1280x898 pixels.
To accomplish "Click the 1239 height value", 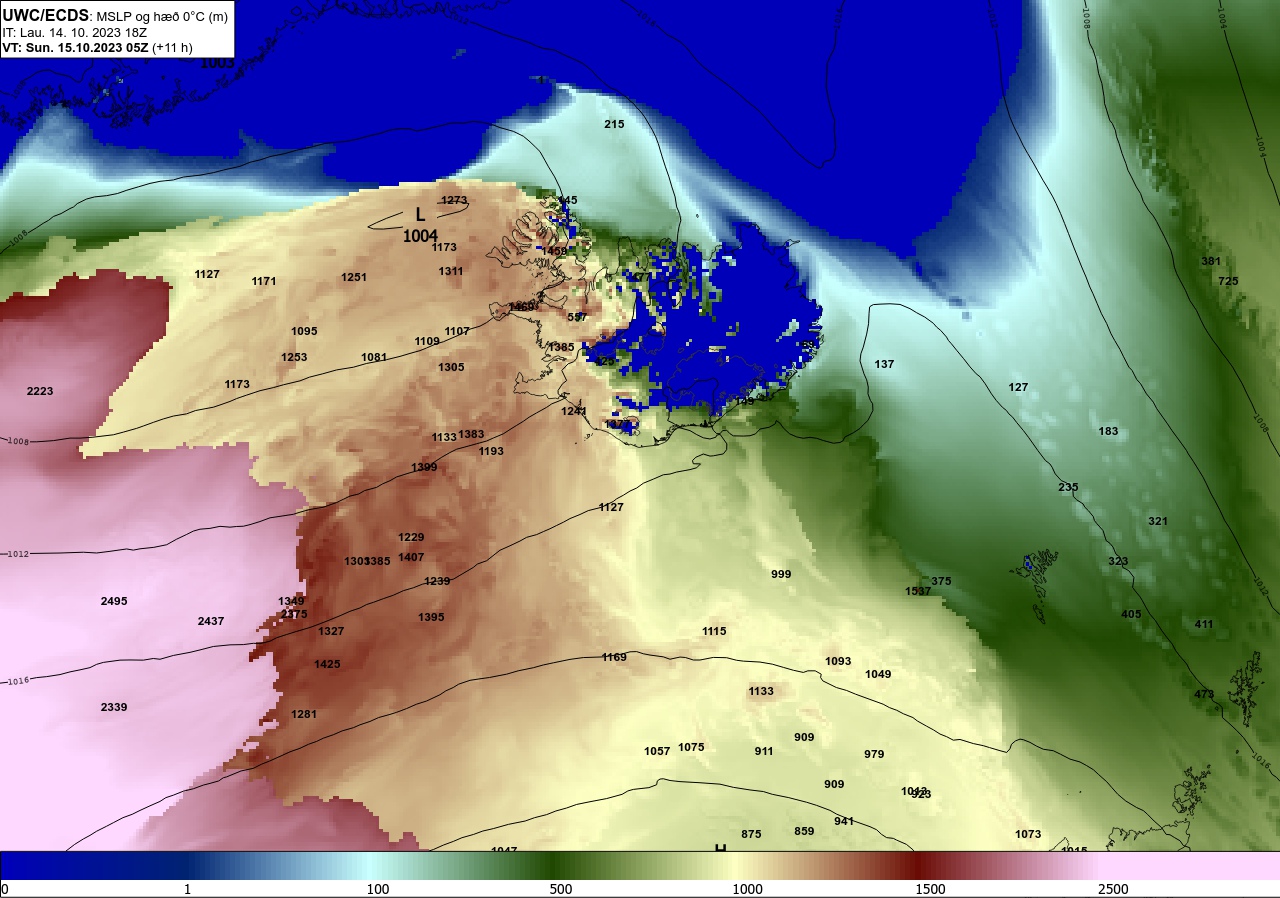I will [x=437, y=581].
